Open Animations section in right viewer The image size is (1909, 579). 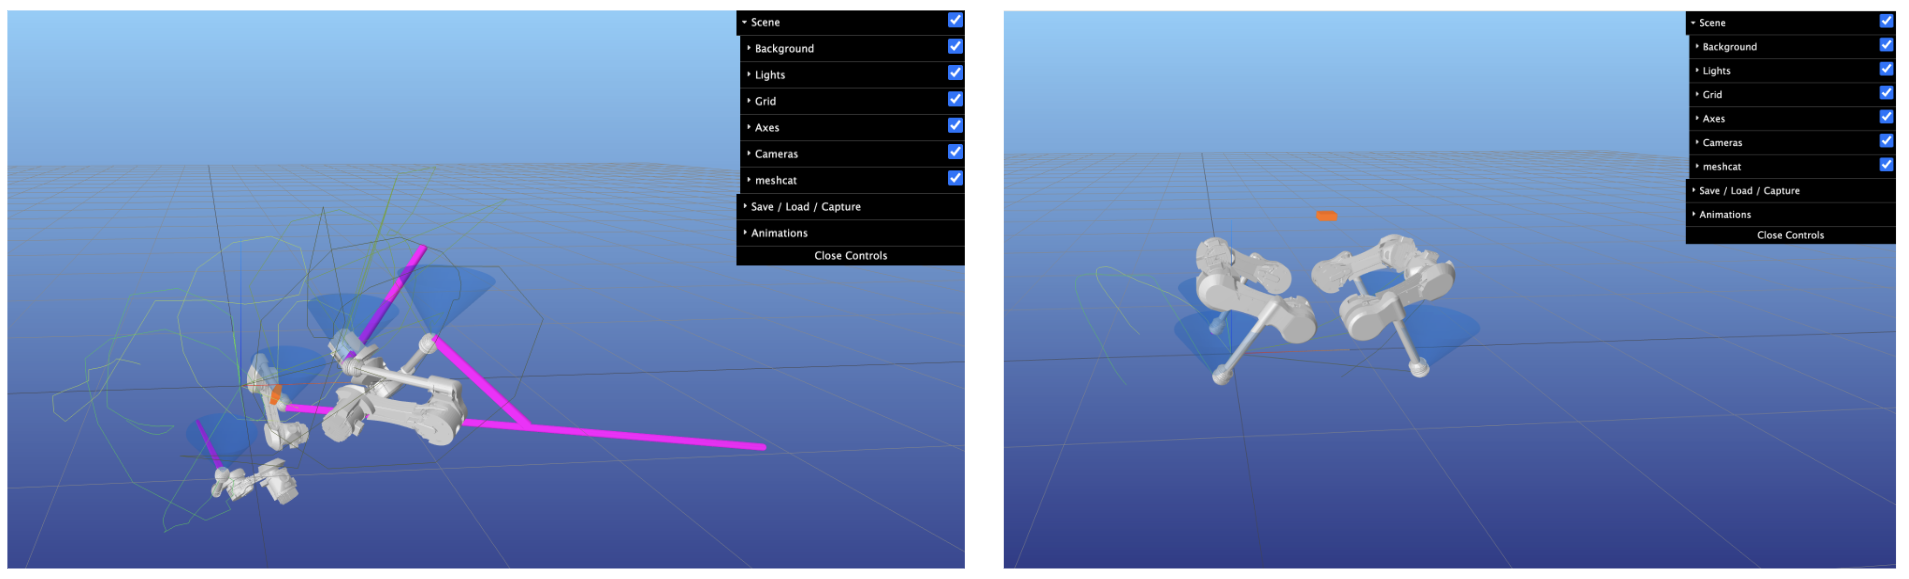pyautogui.click(x=1725, y=215)
